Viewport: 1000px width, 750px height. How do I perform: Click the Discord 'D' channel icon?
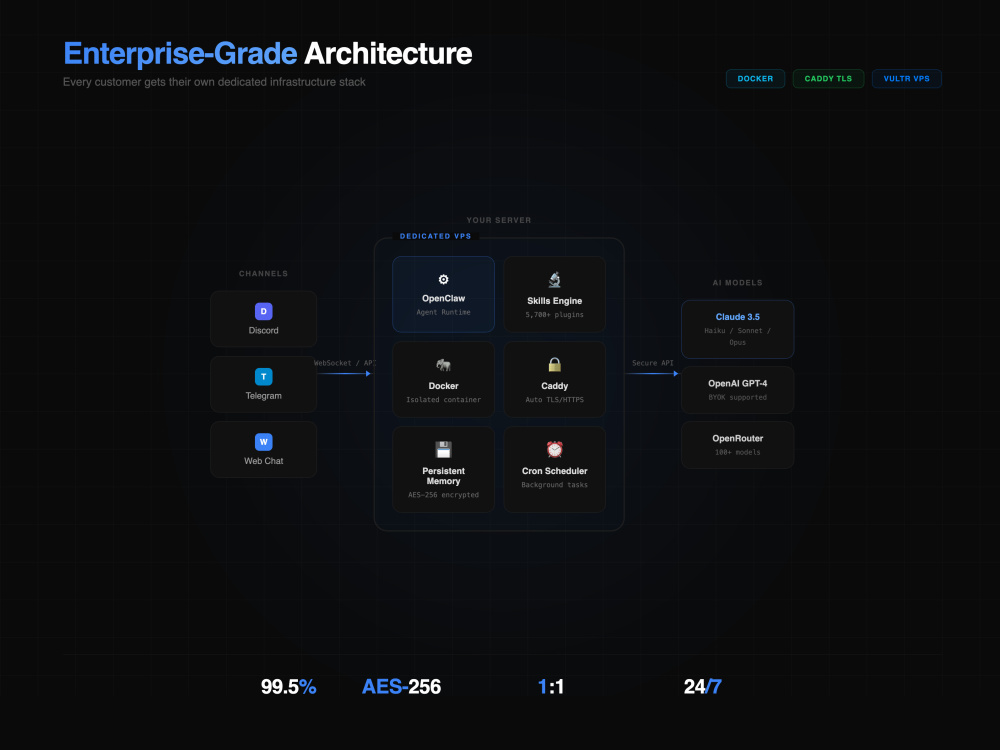263,311
